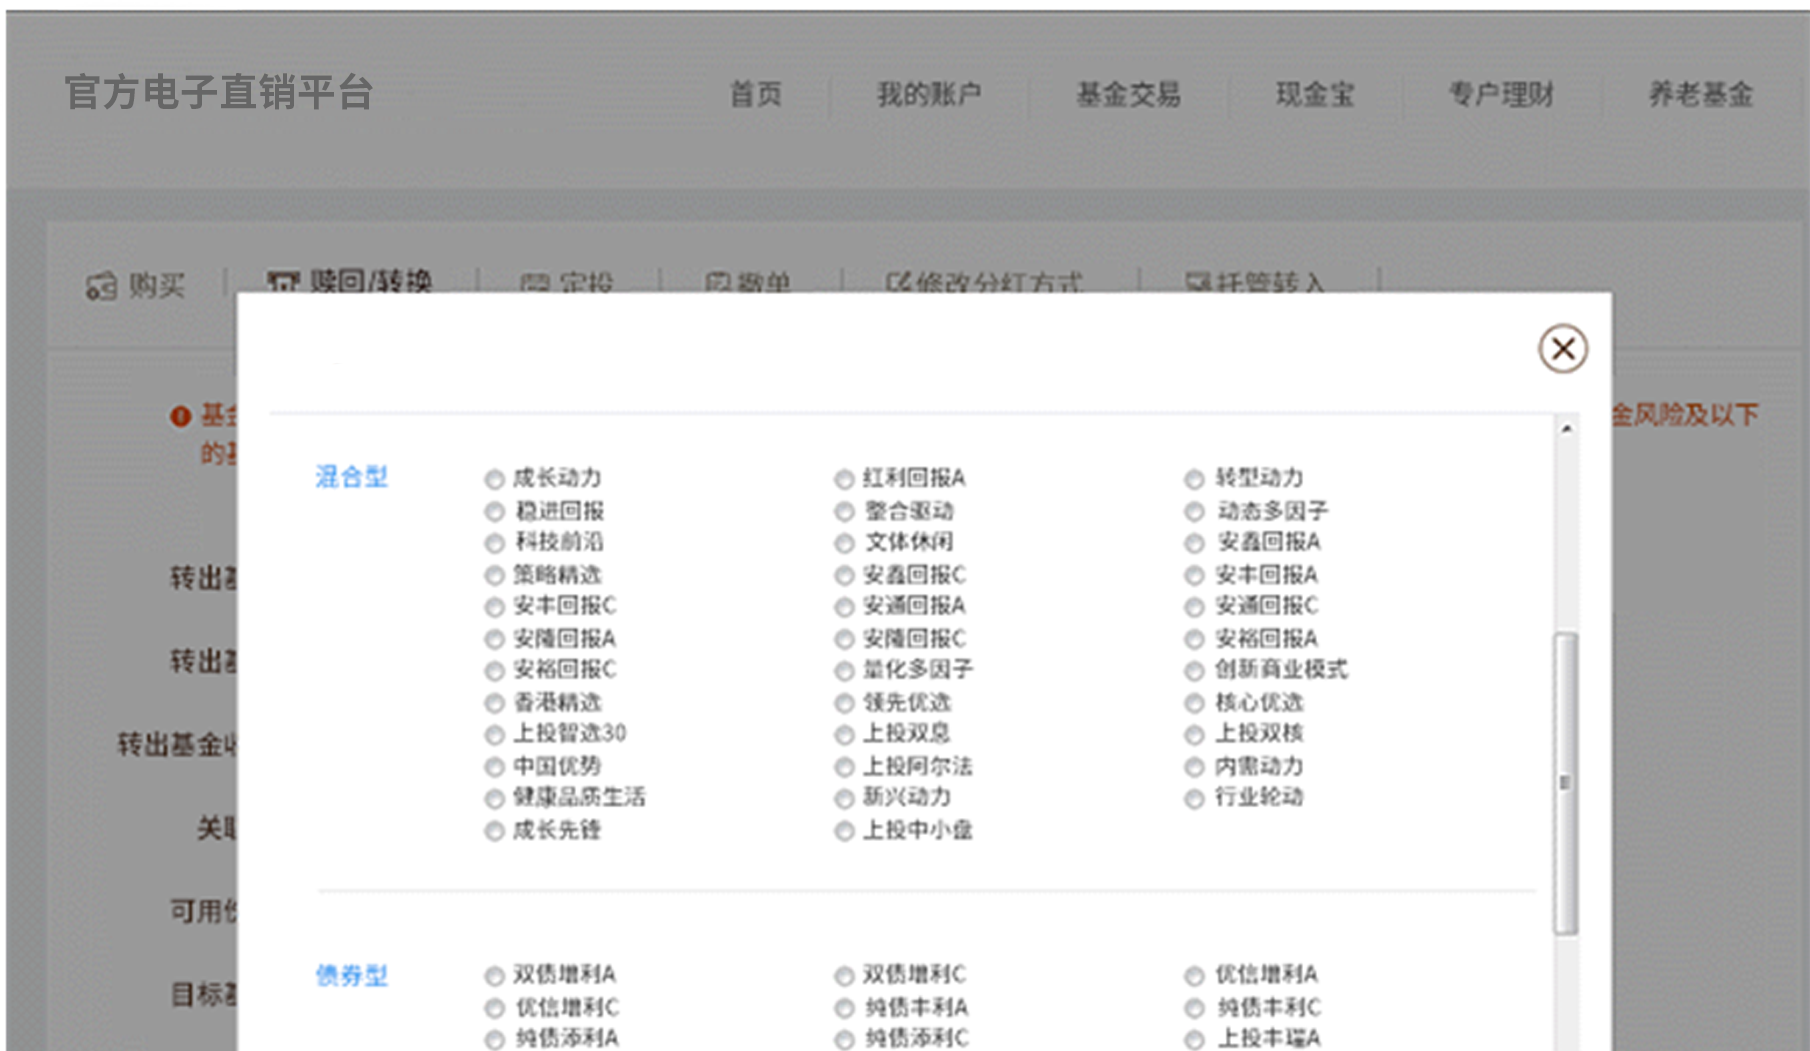Select the 量化多因子 radio button
This screenshot has width=1810, height=1051.
pyautogui.click(x=844, y=671)
